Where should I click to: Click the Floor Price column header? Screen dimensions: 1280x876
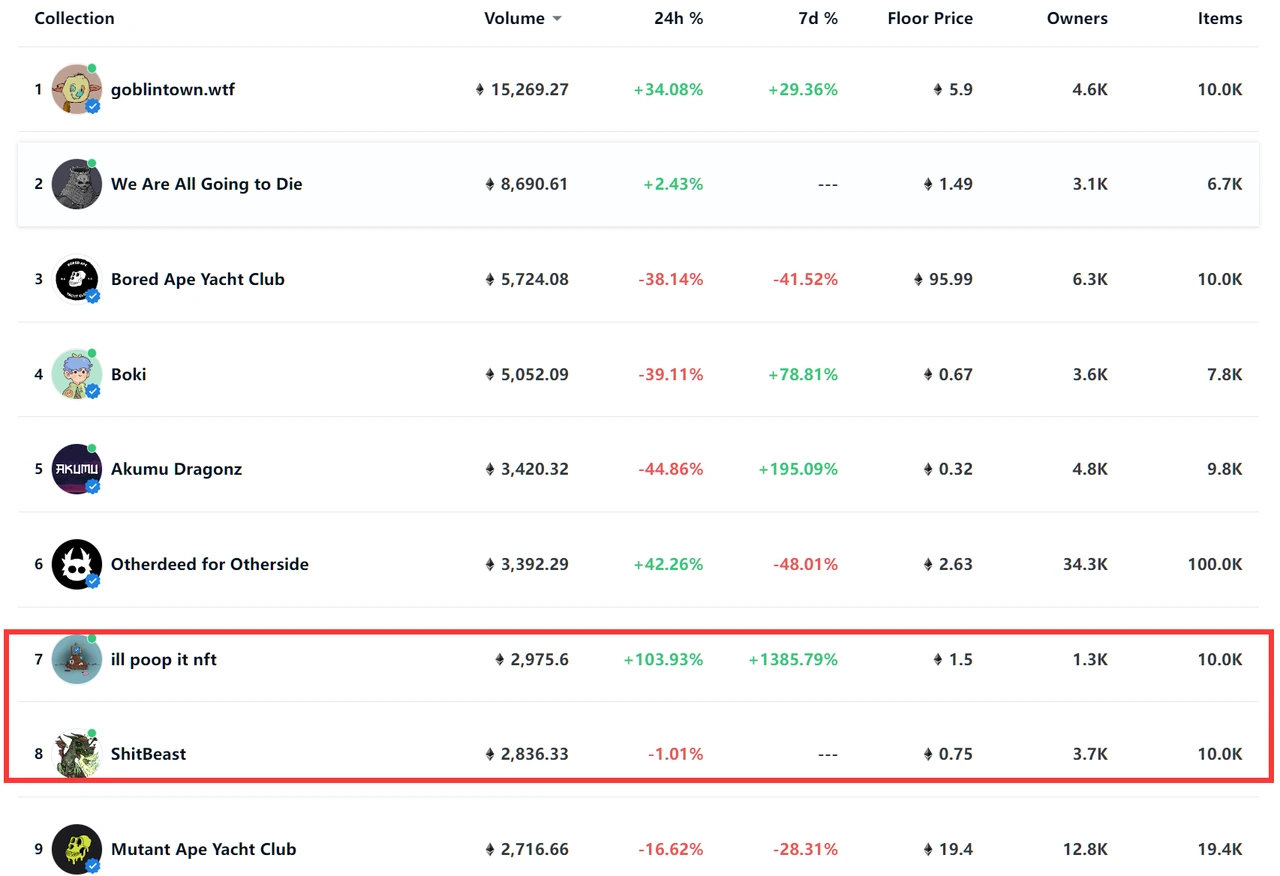pos(929,19)
